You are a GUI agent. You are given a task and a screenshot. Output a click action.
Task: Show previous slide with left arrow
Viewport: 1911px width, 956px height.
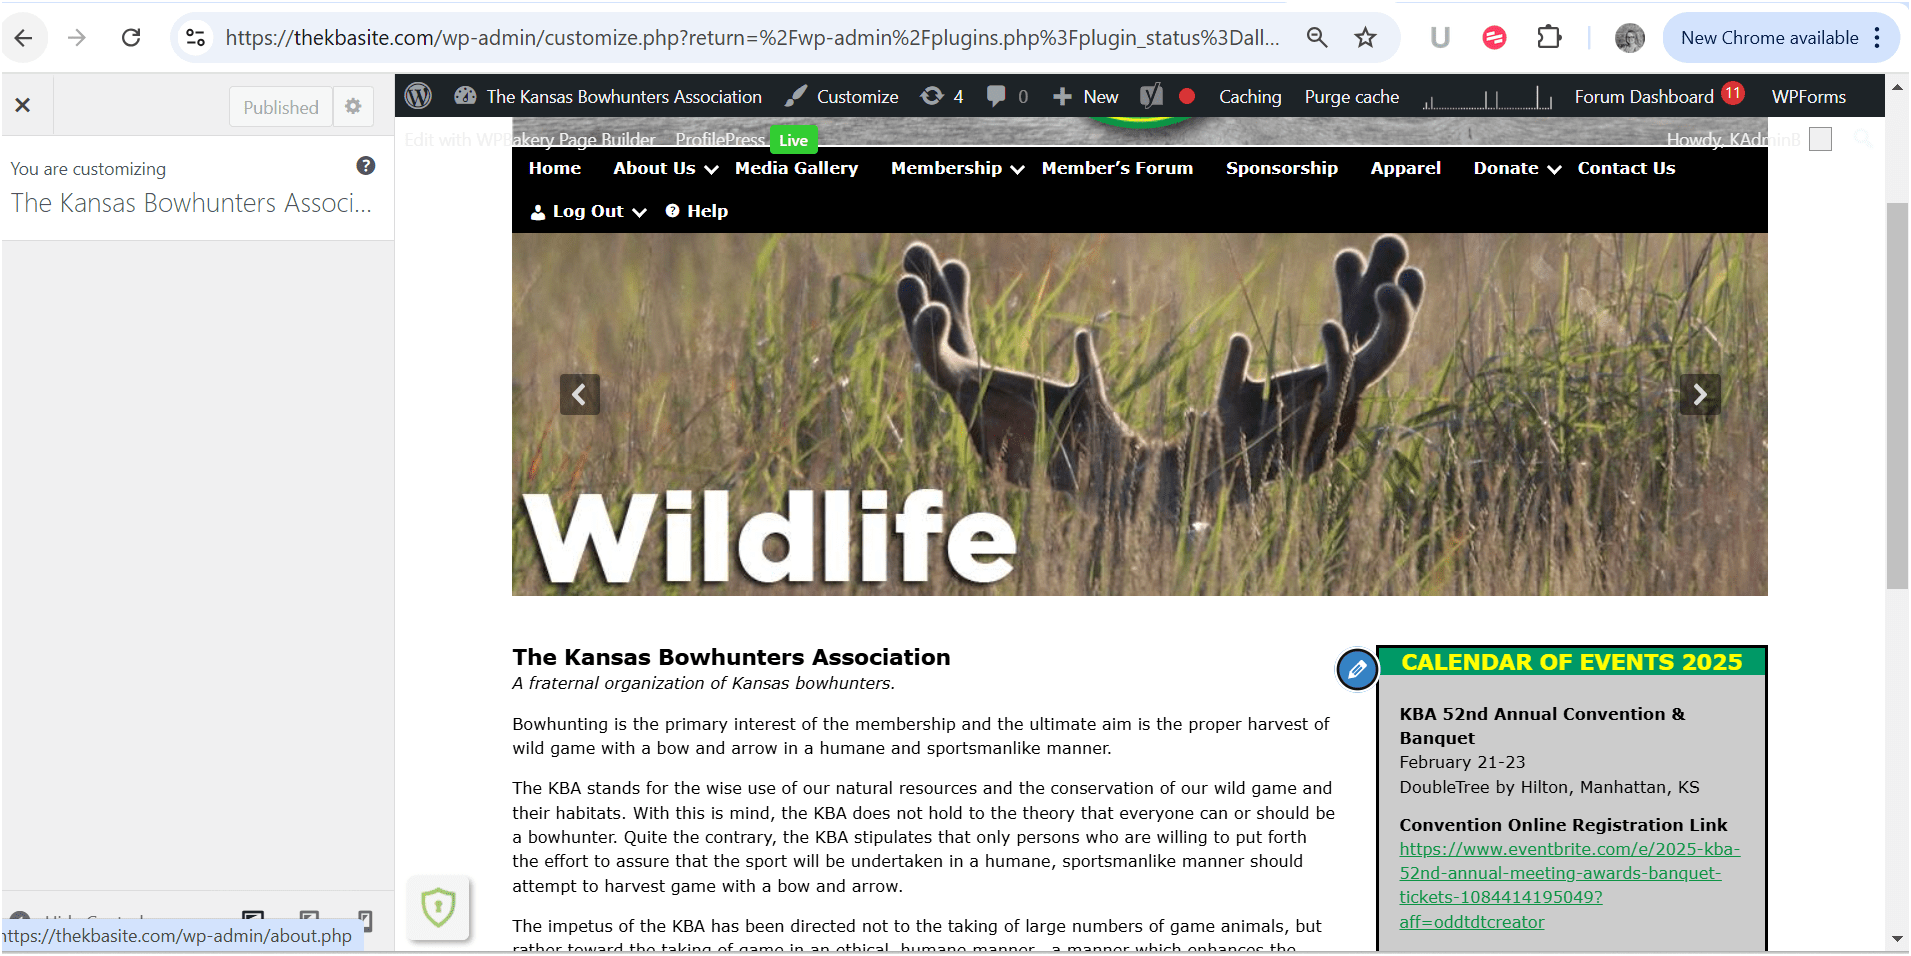click(580, 394)
